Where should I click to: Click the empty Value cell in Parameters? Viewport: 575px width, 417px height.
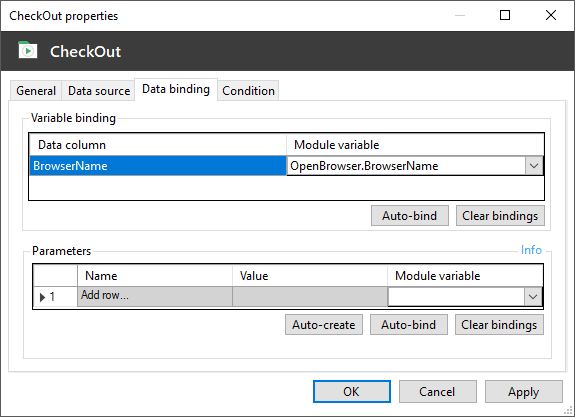tap(310, 296)
